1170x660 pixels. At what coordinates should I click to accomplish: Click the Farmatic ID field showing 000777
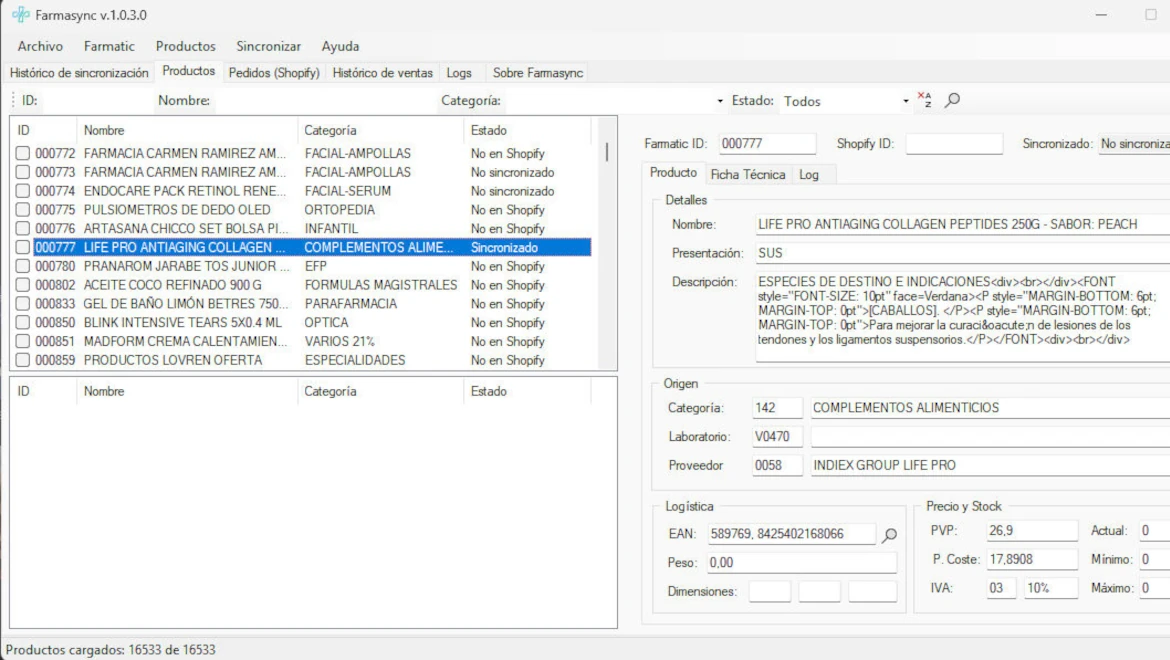pyautogui.click(x=767, y=144)
